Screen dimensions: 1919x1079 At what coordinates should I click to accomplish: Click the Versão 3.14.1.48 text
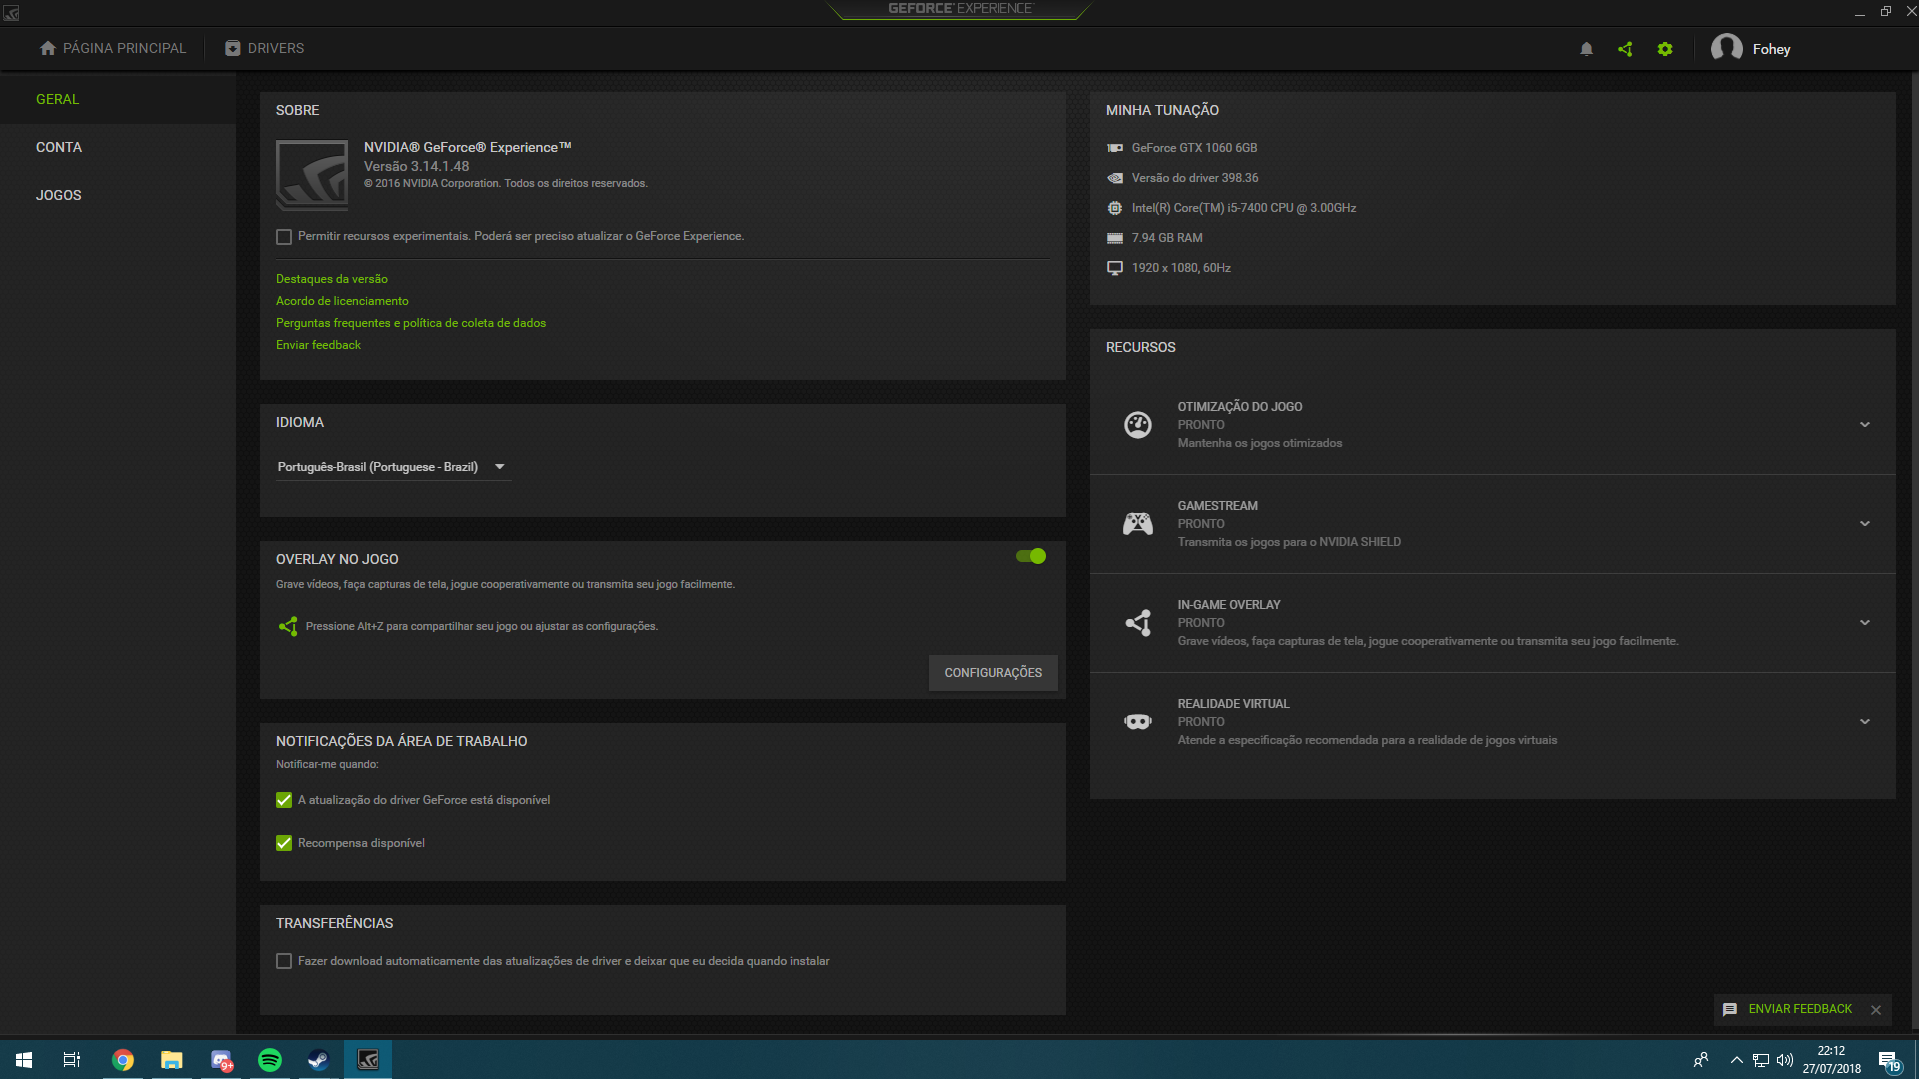tap(416, 166)
